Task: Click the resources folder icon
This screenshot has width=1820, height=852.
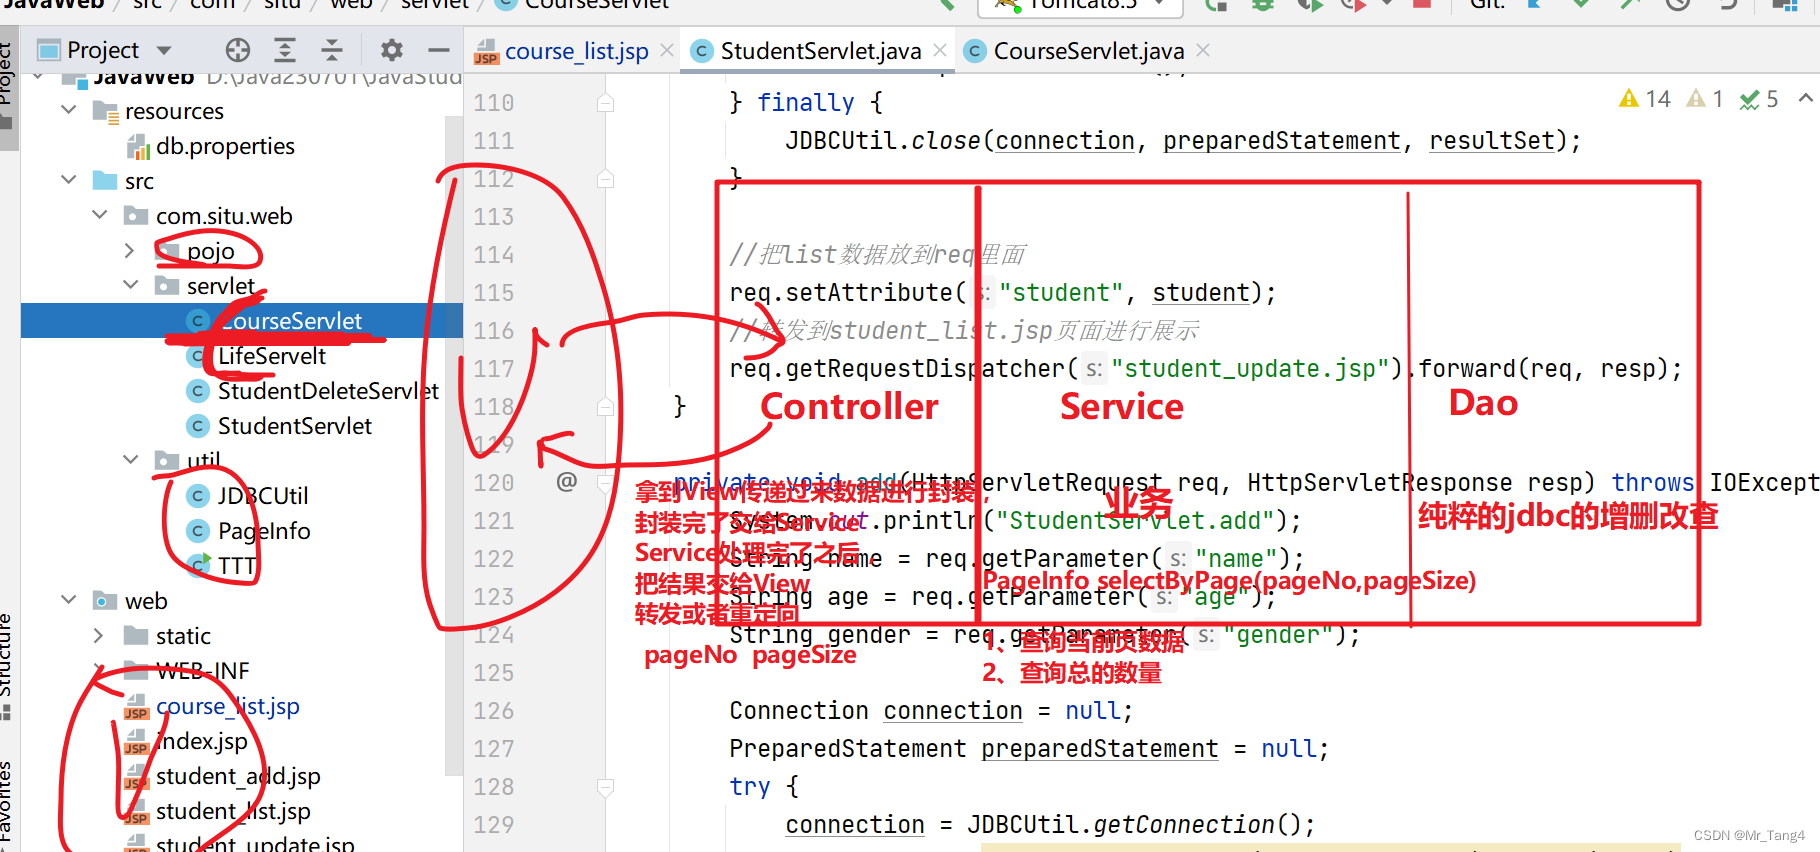Action: pyautogui.click(x=106, y=111)
